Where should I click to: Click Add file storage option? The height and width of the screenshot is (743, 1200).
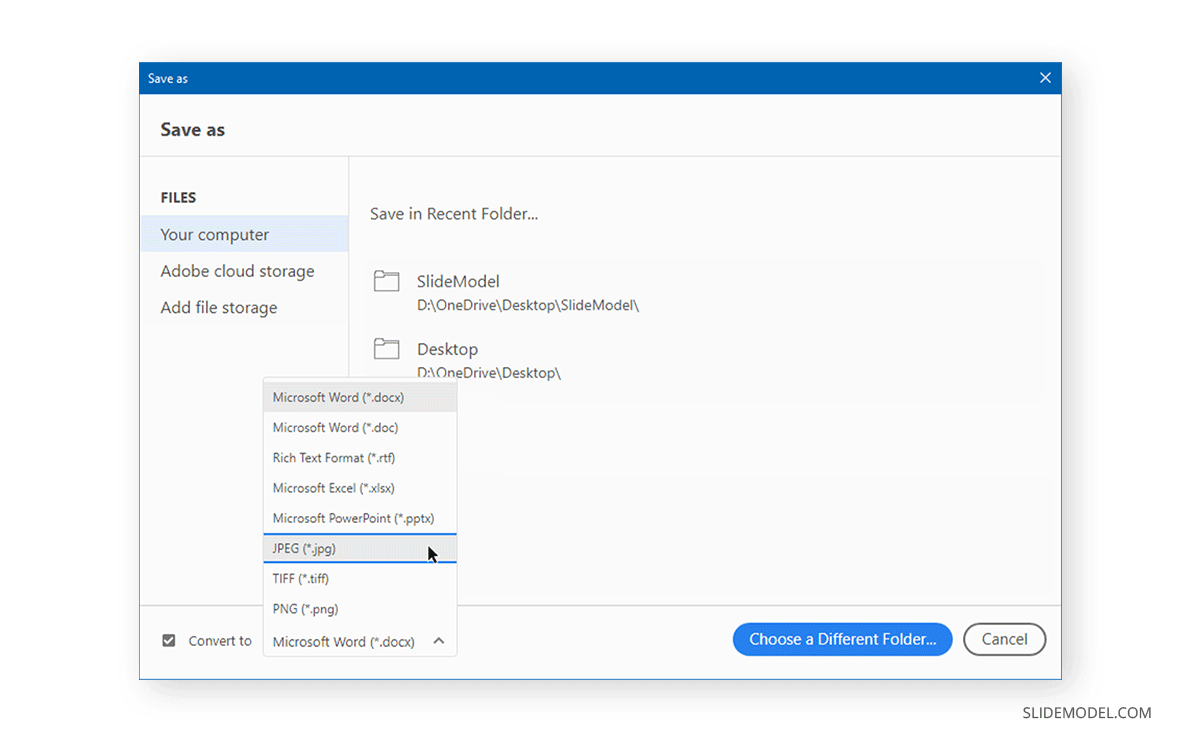244,307
